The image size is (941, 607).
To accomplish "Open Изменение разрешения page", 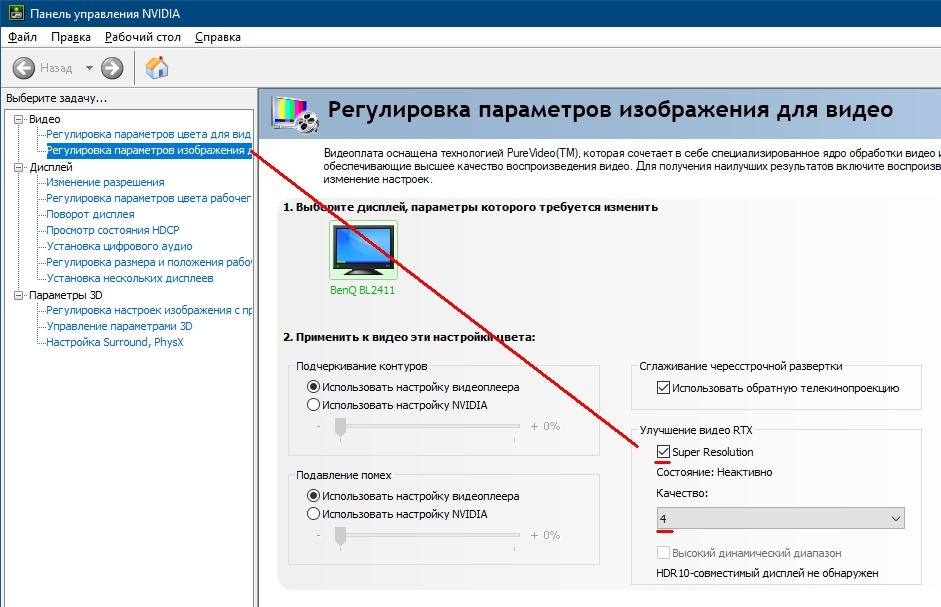I will coord(105,182).
